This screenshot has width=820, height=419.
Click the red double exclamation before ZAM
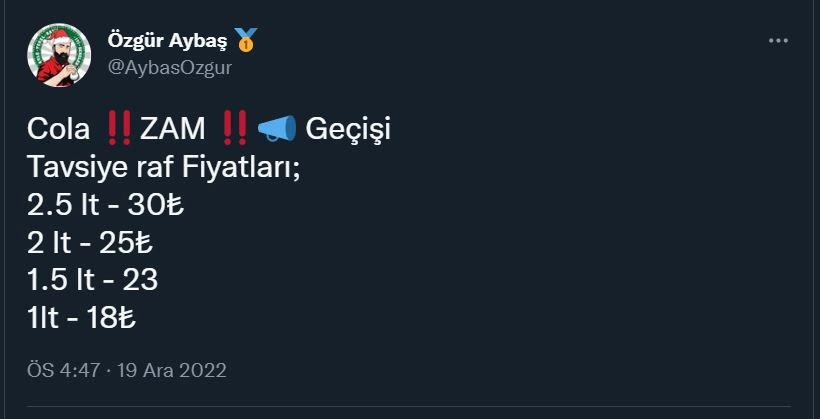pyautogui.click(x=118, y=129)
